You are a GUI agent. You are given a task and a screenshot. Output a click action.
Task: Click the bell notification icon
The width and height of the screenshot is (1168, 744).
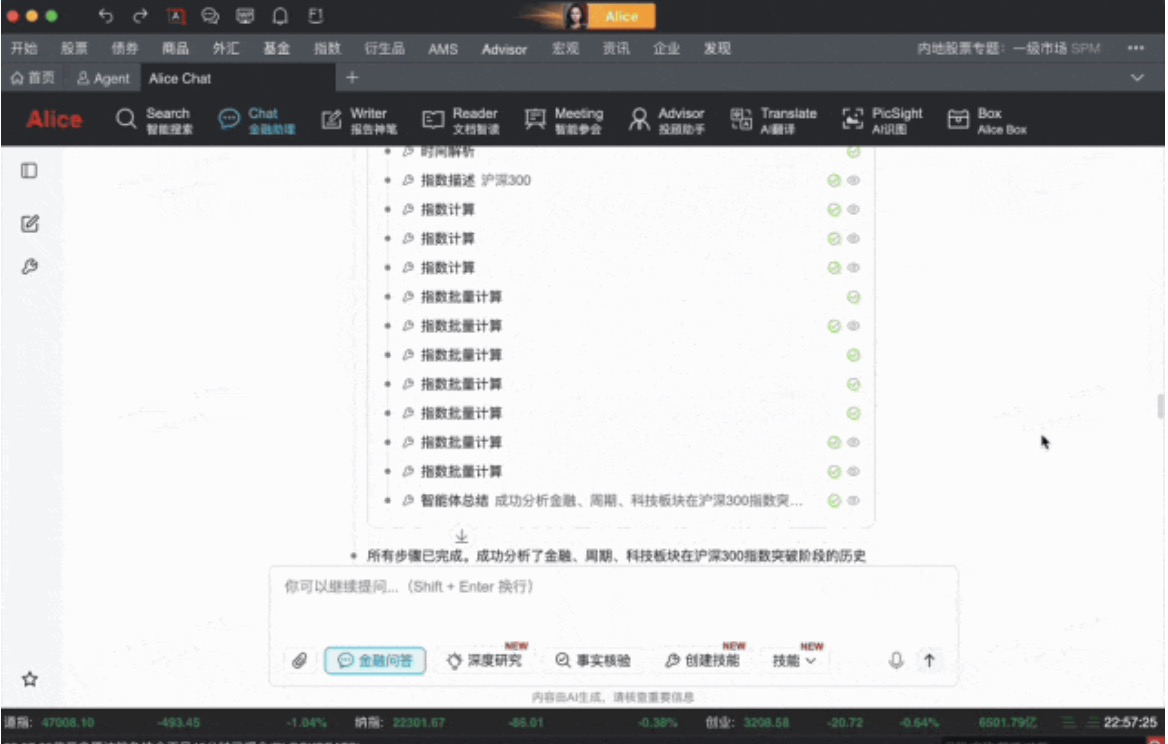pyautogui.click(x=280, y=16)
